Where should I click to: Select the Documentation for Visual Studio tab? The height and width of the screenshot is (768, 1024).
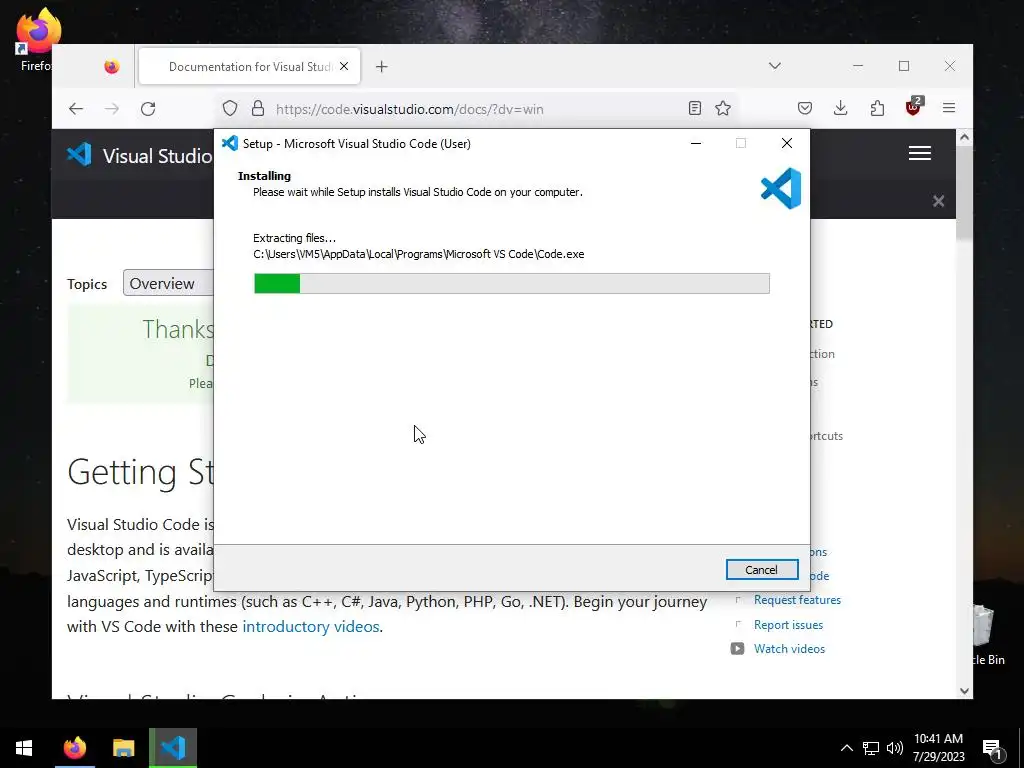pyautogui.click(x=249, y=66)
